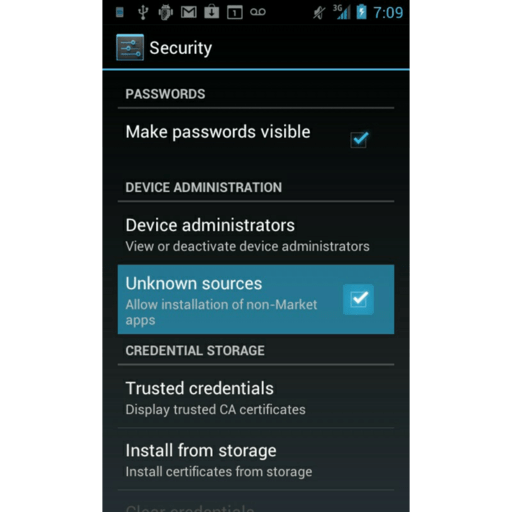Tap the Android debugging notification icon
Image resolution: width=512 pixels, height=512 pixels.
point(166,13)
